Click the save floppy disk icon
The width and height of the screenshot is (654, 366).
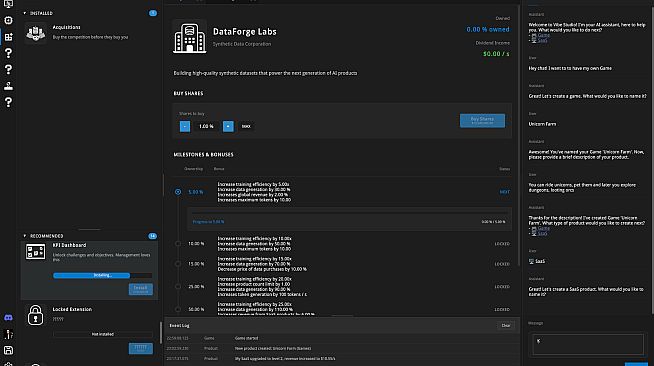coord(8,350)
